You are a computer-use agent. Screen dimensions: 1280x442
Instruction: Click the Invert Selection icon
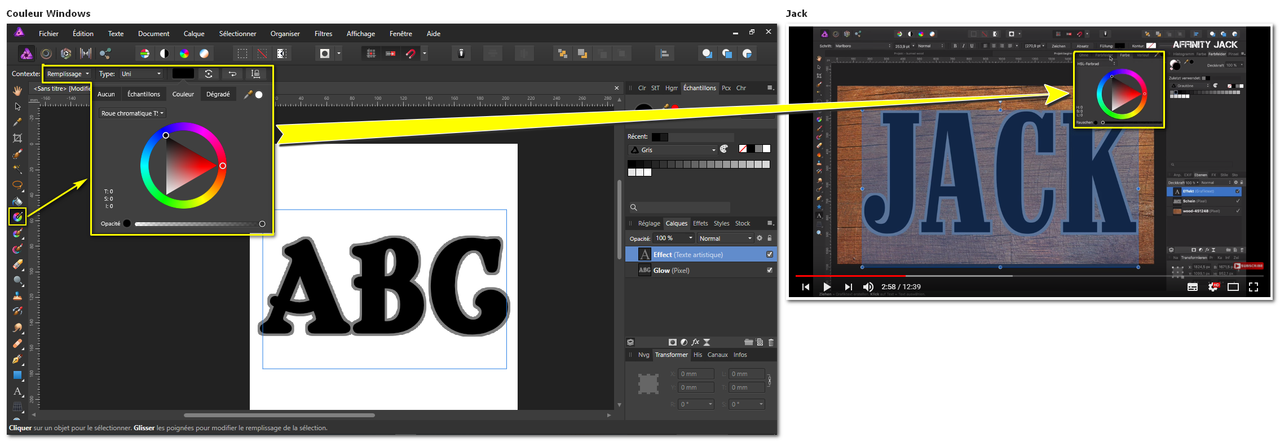point(283,53)
